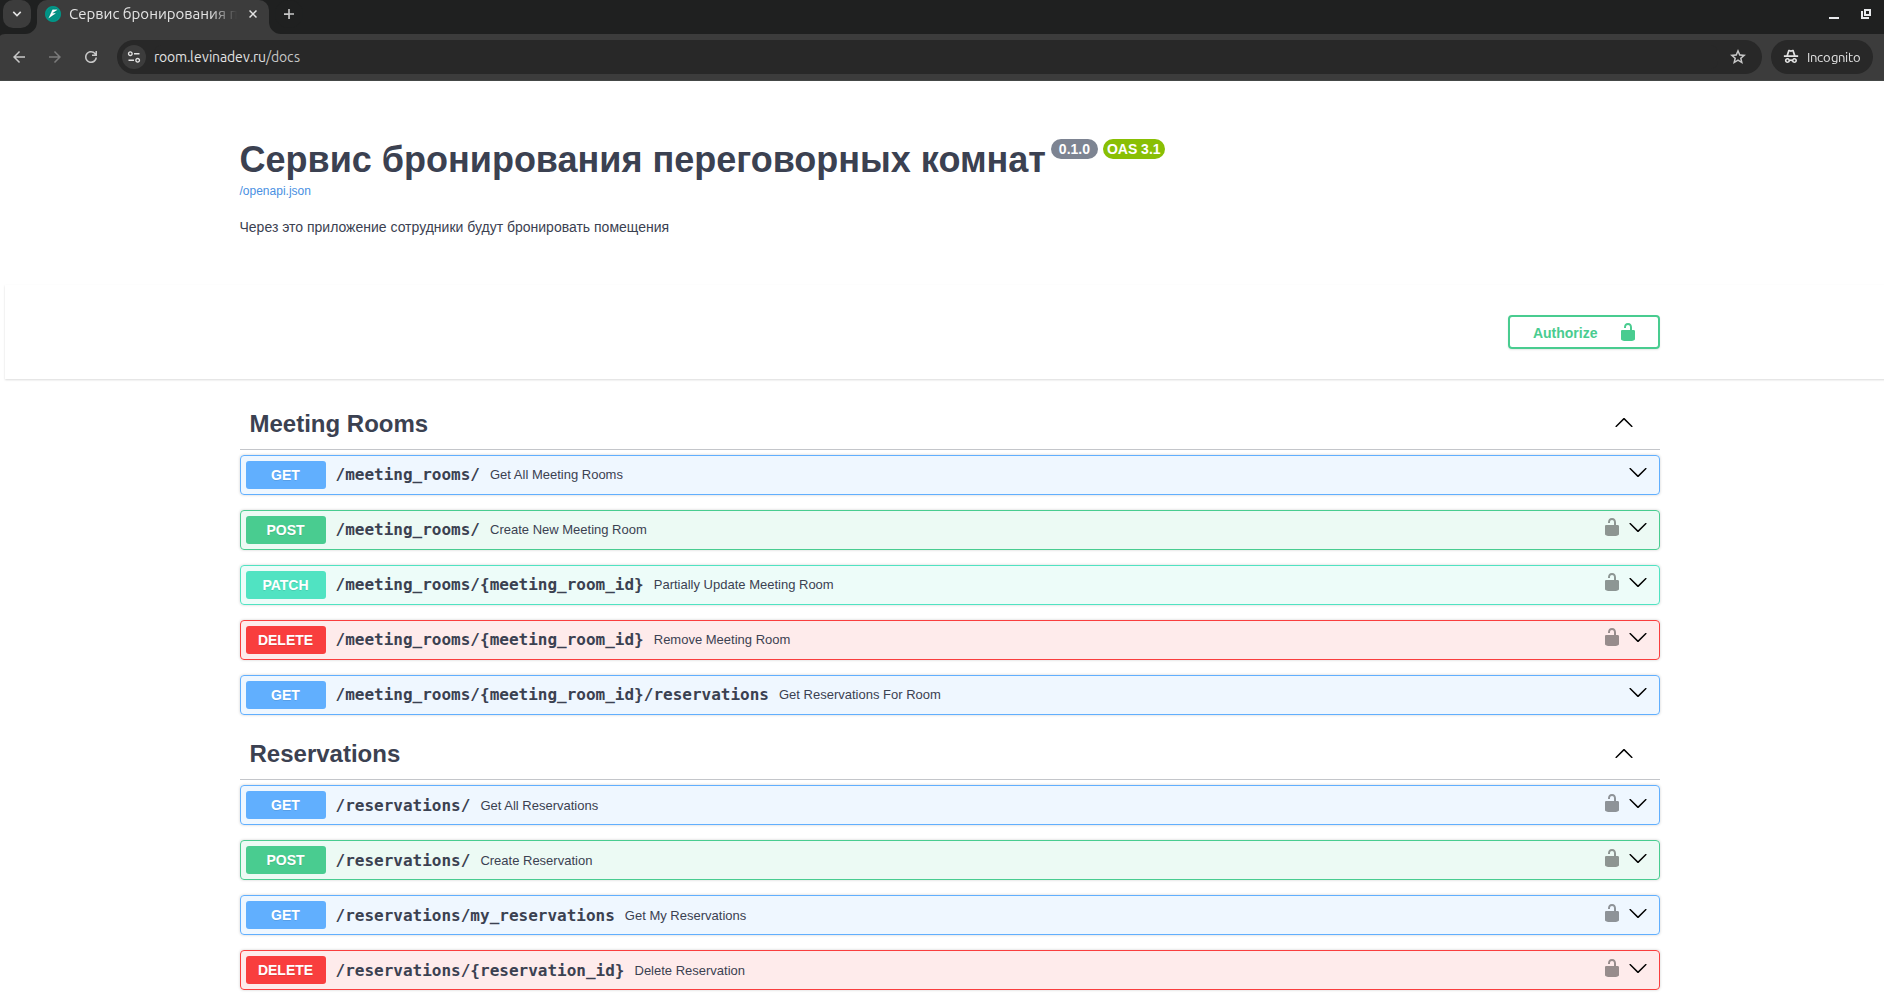Expand Remove Meeting Room chevron

pos(1638,638)
